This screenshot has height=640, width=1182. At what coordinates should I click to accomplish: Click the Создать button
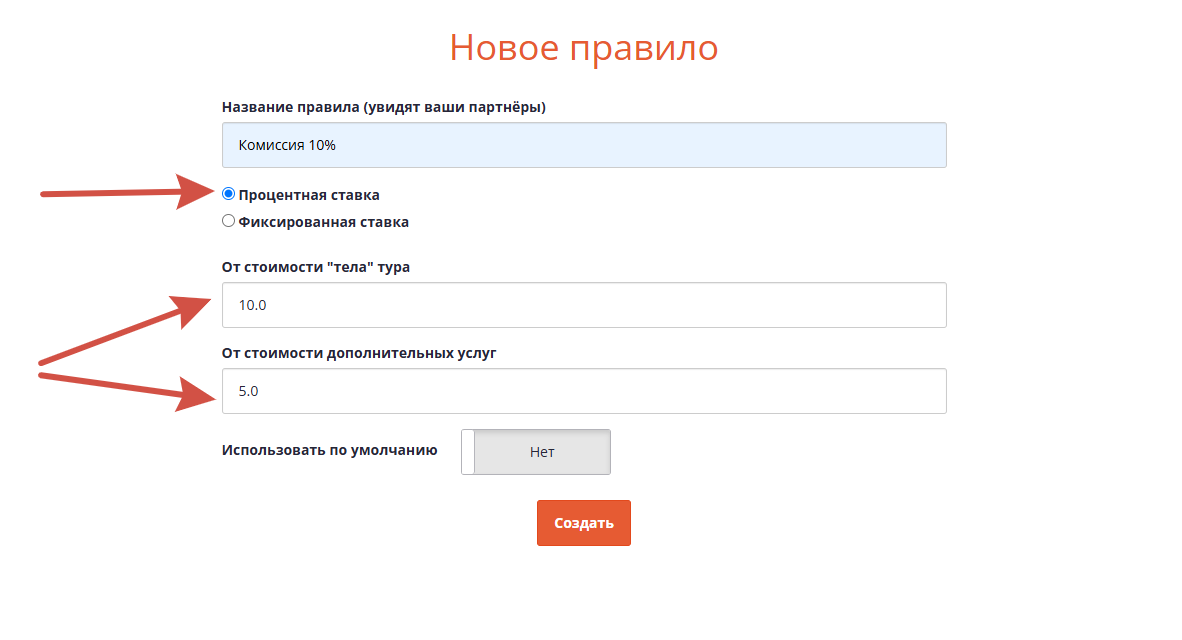pos(583,522)
